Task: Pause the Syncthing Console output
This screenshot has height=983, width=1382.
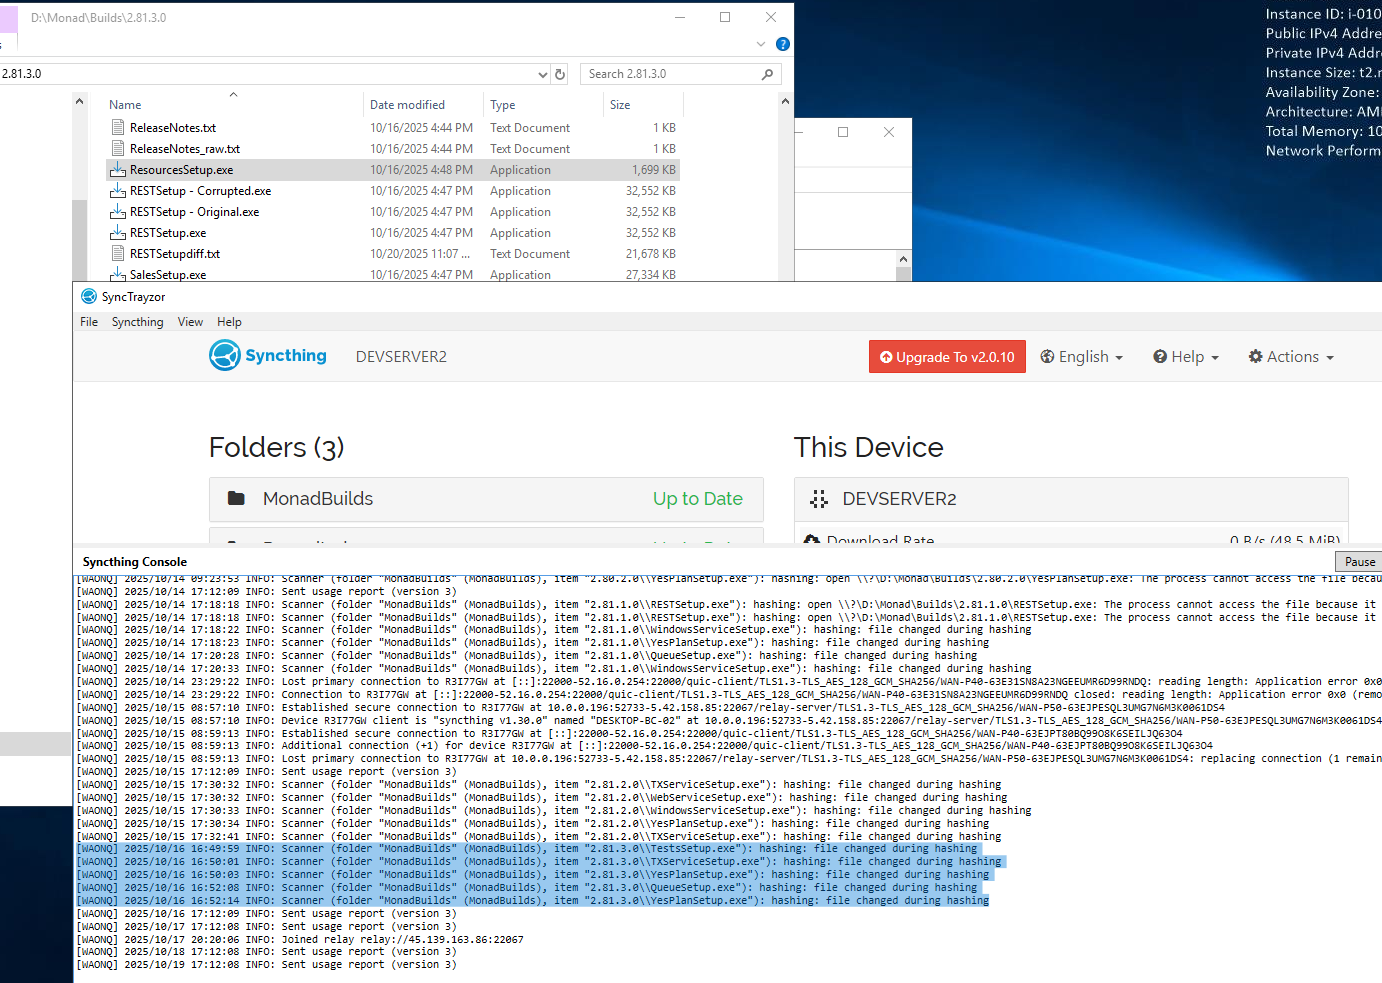Action: pyautogui.click(x=1359, y=562)
